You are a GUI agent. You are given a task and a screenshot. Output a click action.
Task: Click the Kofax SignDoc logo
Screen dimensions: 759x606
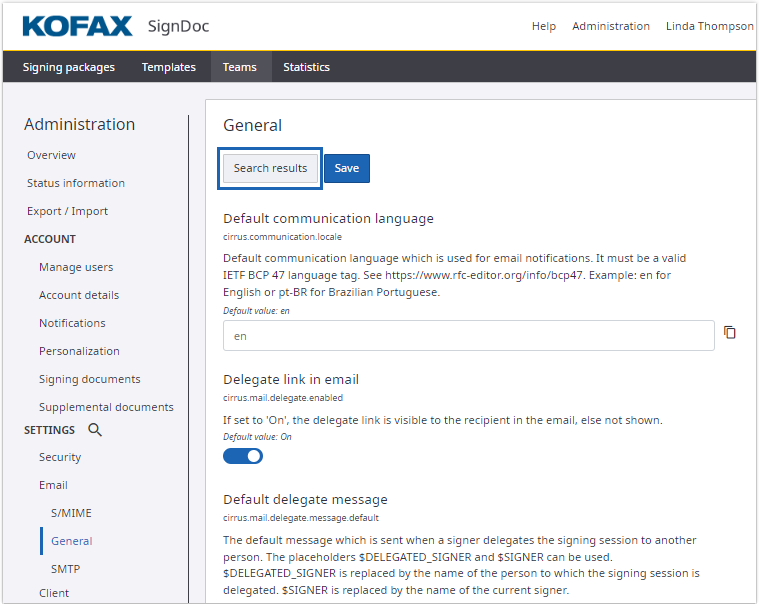coord(115,26)
